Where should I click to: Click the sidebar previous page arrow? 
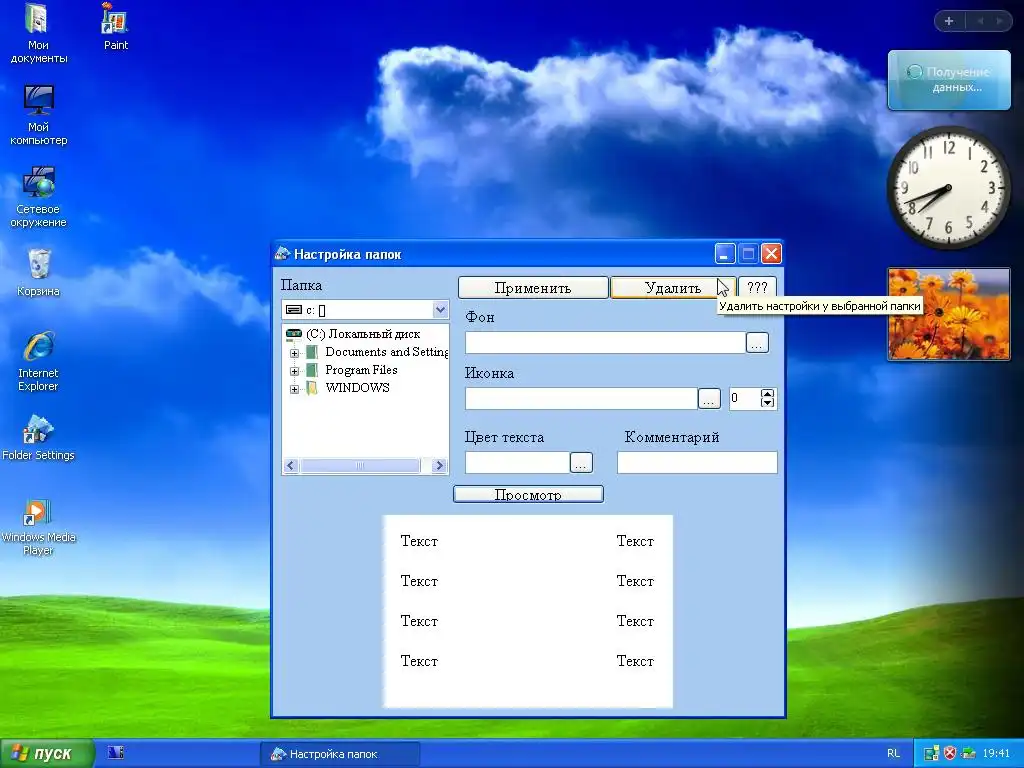(980, 21)
